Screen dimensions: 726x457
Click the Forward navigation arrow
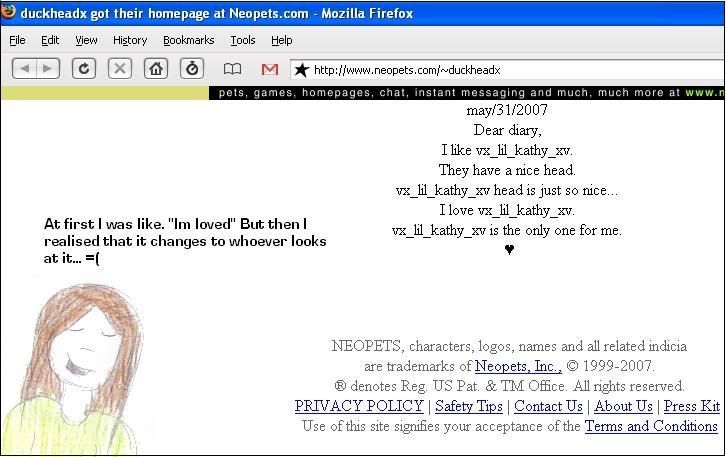click(47, 69)
